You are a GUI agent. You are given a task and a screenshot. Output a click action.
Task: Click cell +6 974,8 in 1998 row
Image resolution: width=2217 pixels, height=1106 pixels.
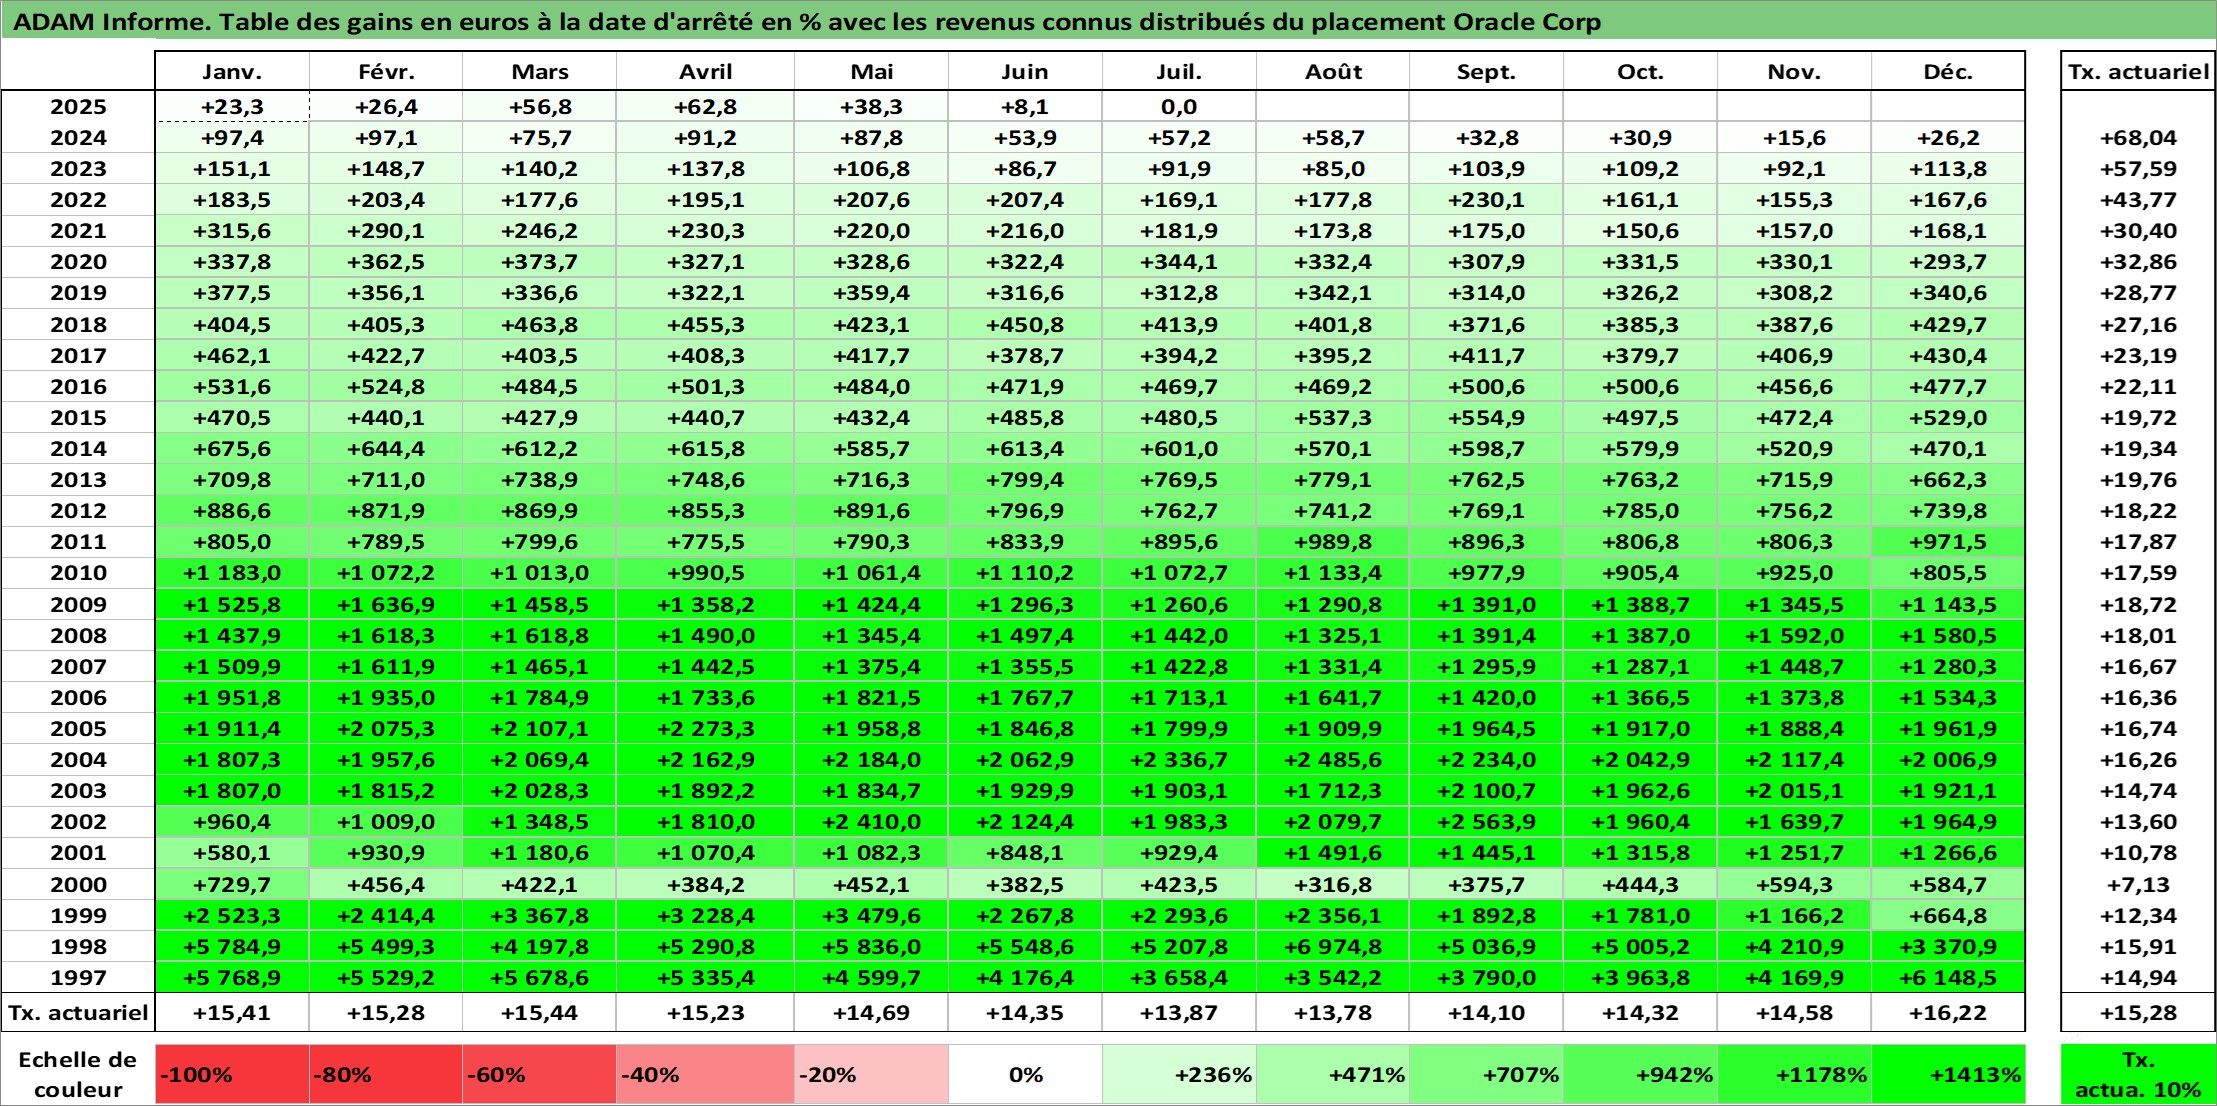(1333, 947)
